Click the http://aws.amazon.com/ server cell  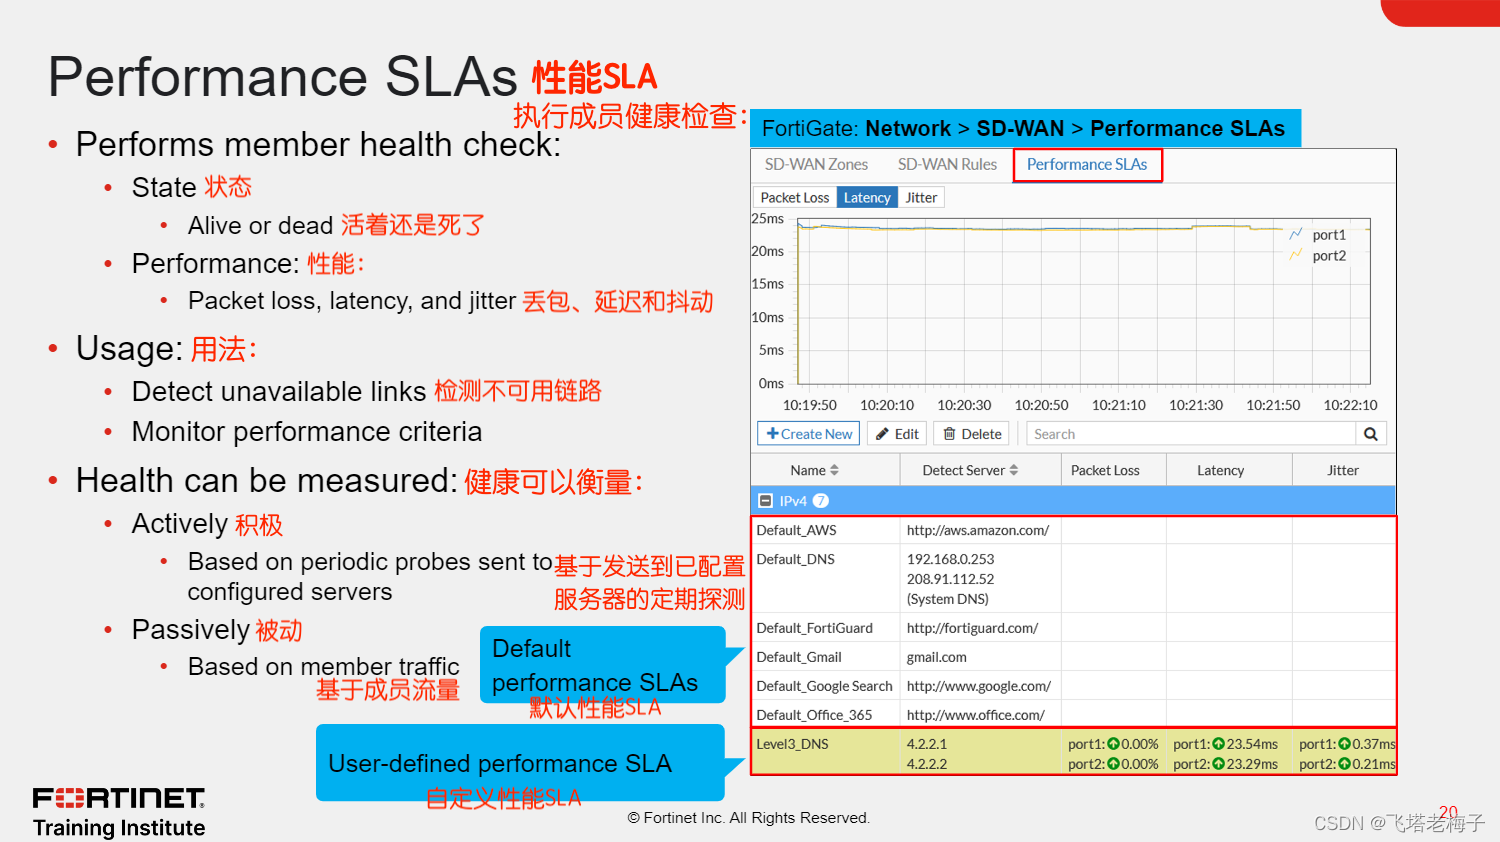point(978,530)
